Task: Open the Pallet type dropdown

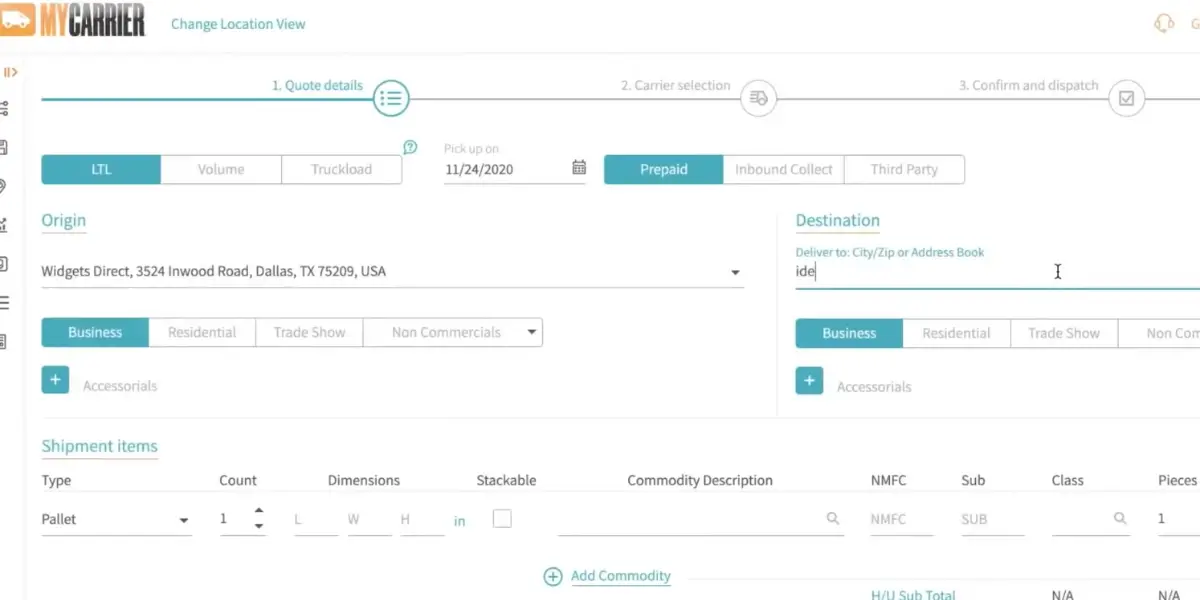Action: pos(184,520)
